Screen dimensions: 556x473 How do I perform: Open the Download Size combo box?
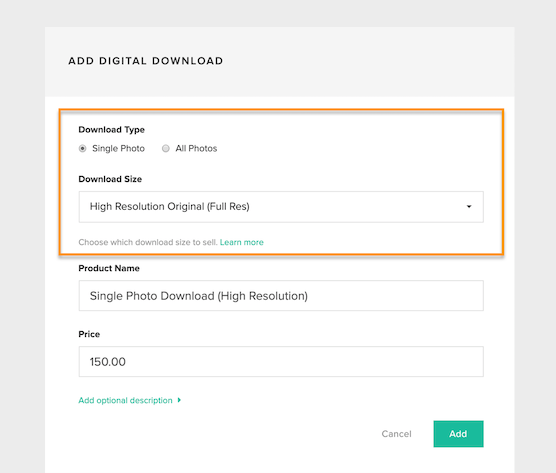[281, 207]
